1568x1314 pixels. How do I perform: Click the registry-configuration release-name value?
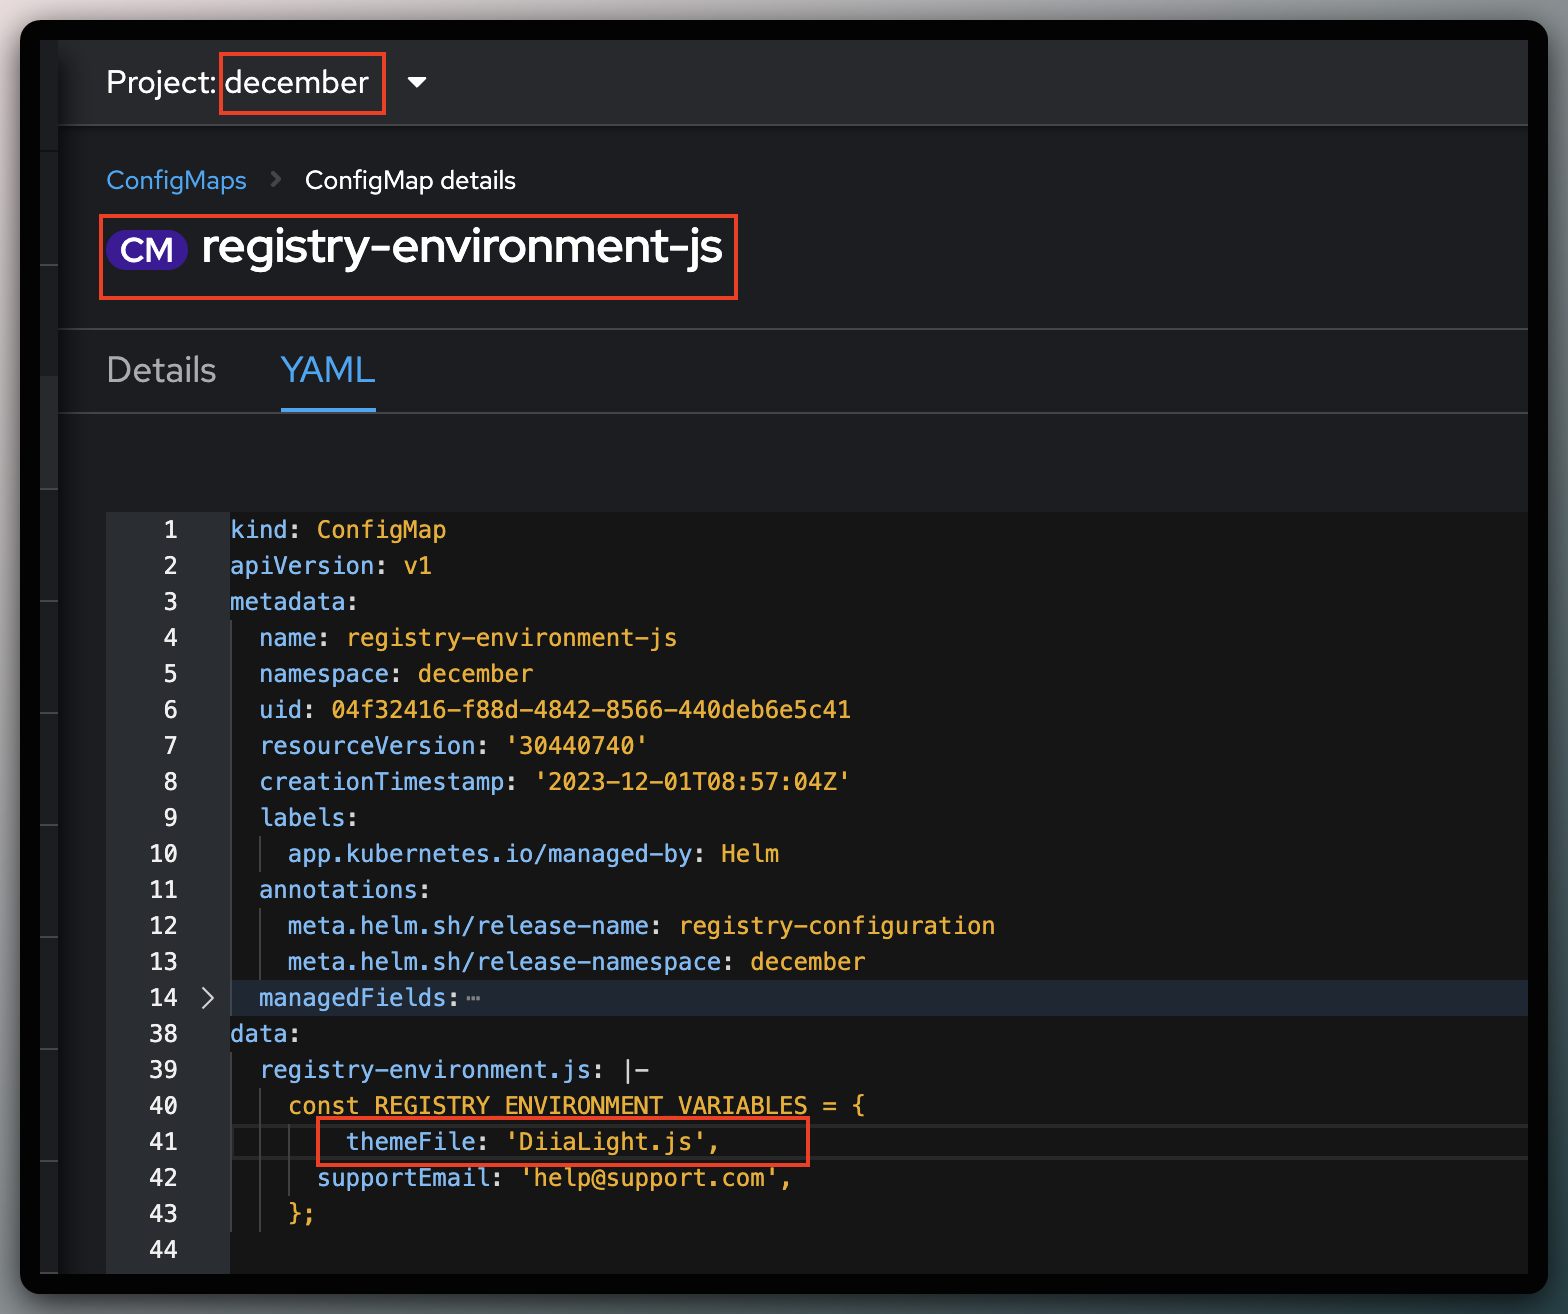click(836, 926)
